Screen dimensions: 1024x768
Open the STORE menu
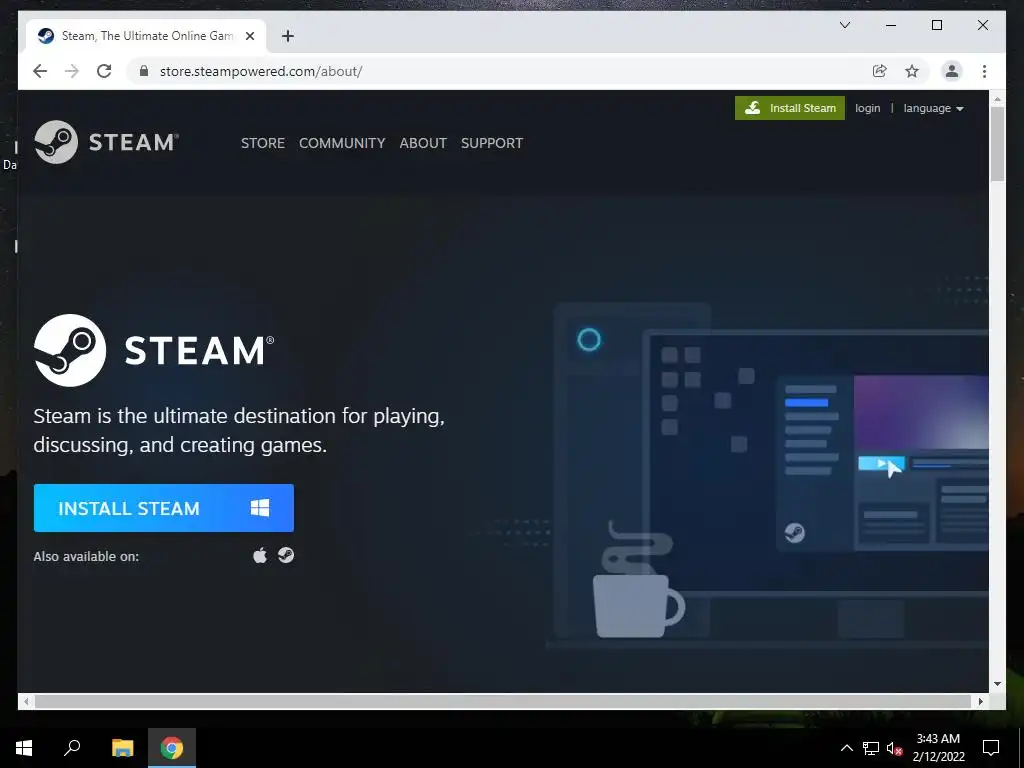click(263, 143)
